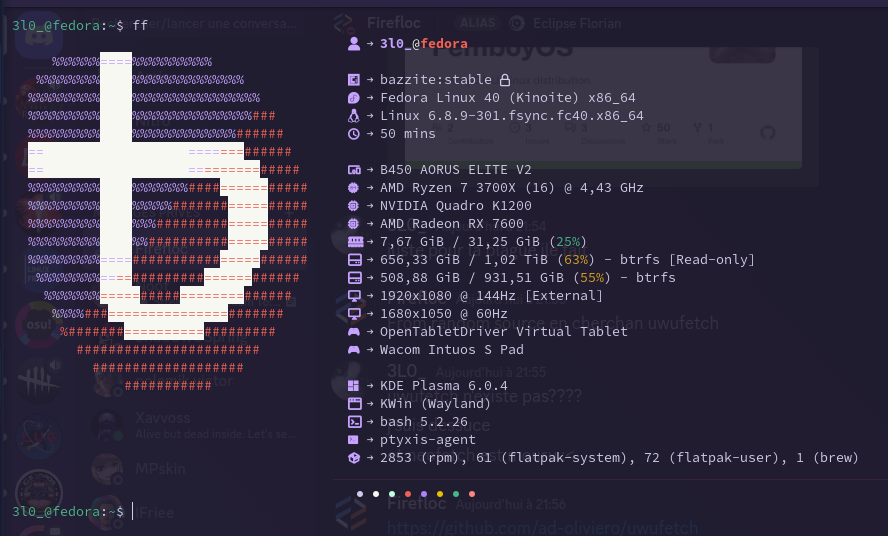Viewport: 888px width, 536px height.
Task: Click the 'MPskin' user in Discord list
Action: tap(160, 469)
